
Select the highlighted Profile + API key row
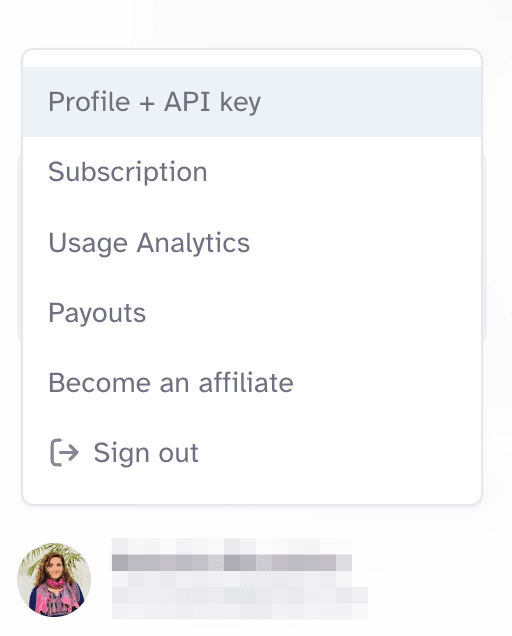(x=252, y=102)
